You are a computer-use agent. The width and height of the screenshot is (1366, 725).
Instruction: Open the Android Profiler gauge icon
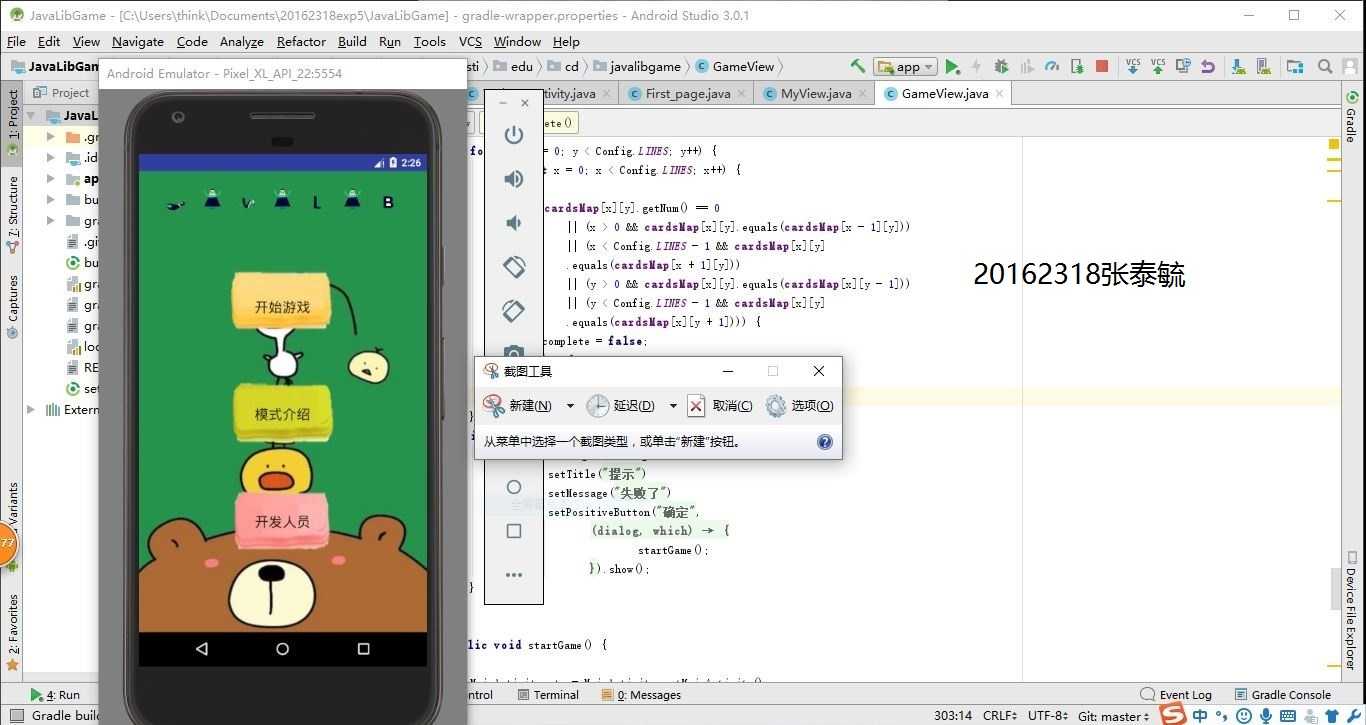(1051, 66)
